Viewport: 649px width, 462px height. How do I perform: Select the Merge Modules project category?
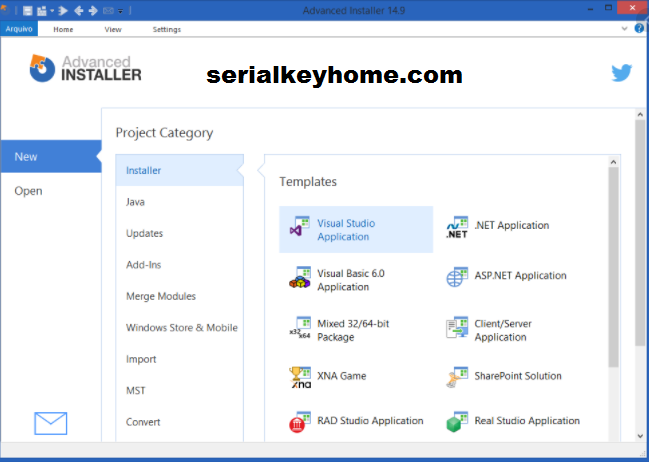180,296
